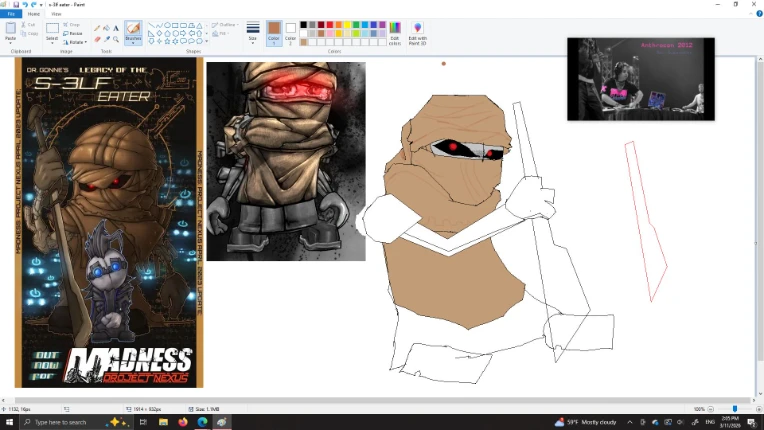This screenshot has width=764, height=430.
Task: Select the Fill with color bucket tool
Action: (106, 28)
